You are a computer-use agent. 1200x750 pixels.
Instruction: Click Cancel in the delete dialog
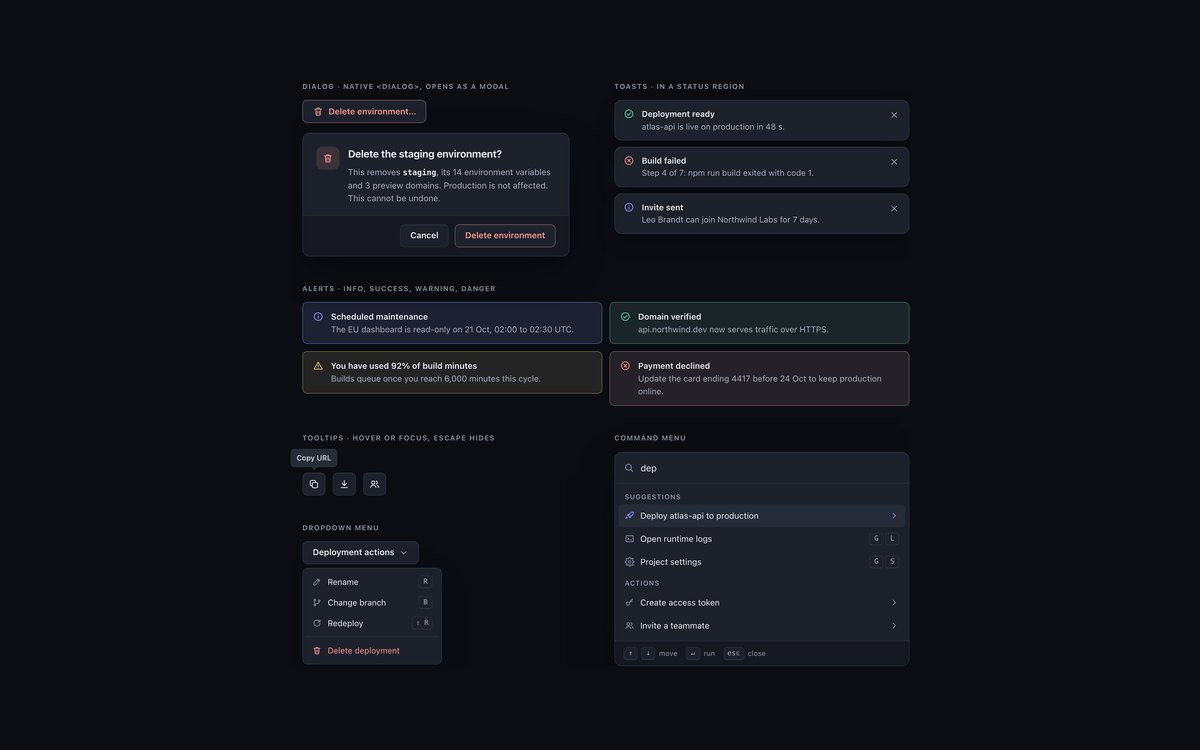(424, 236)
